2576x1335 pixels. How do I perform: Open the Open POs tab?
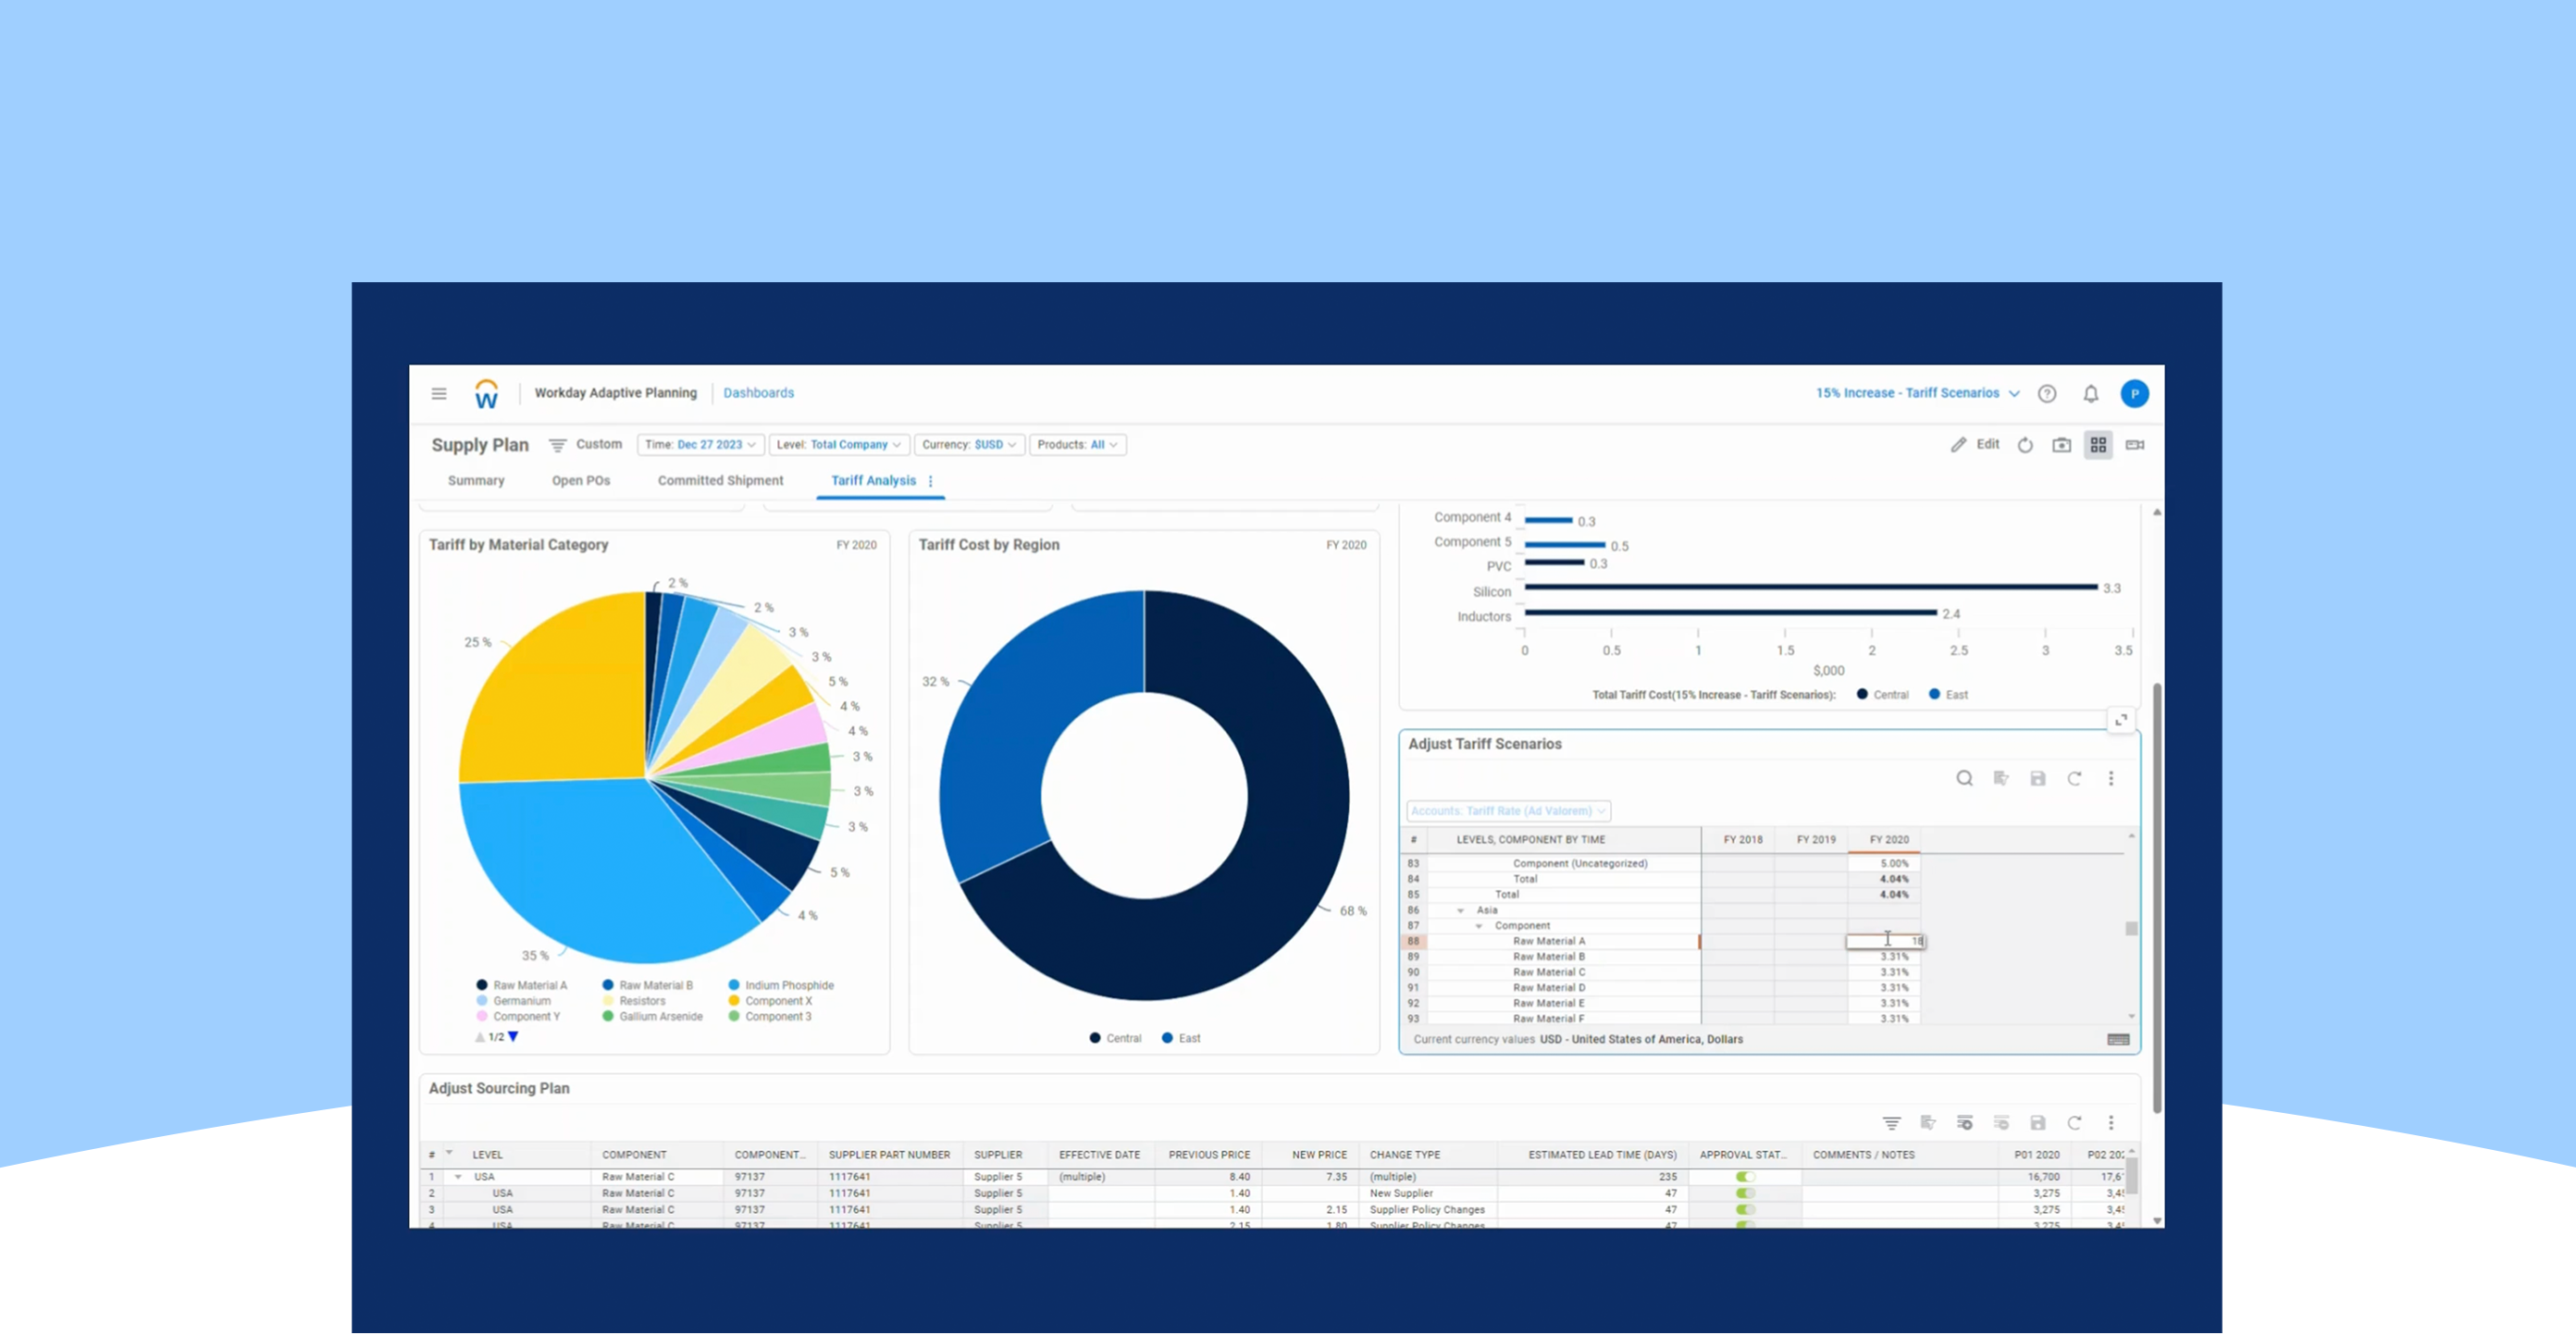pos(580,481)
